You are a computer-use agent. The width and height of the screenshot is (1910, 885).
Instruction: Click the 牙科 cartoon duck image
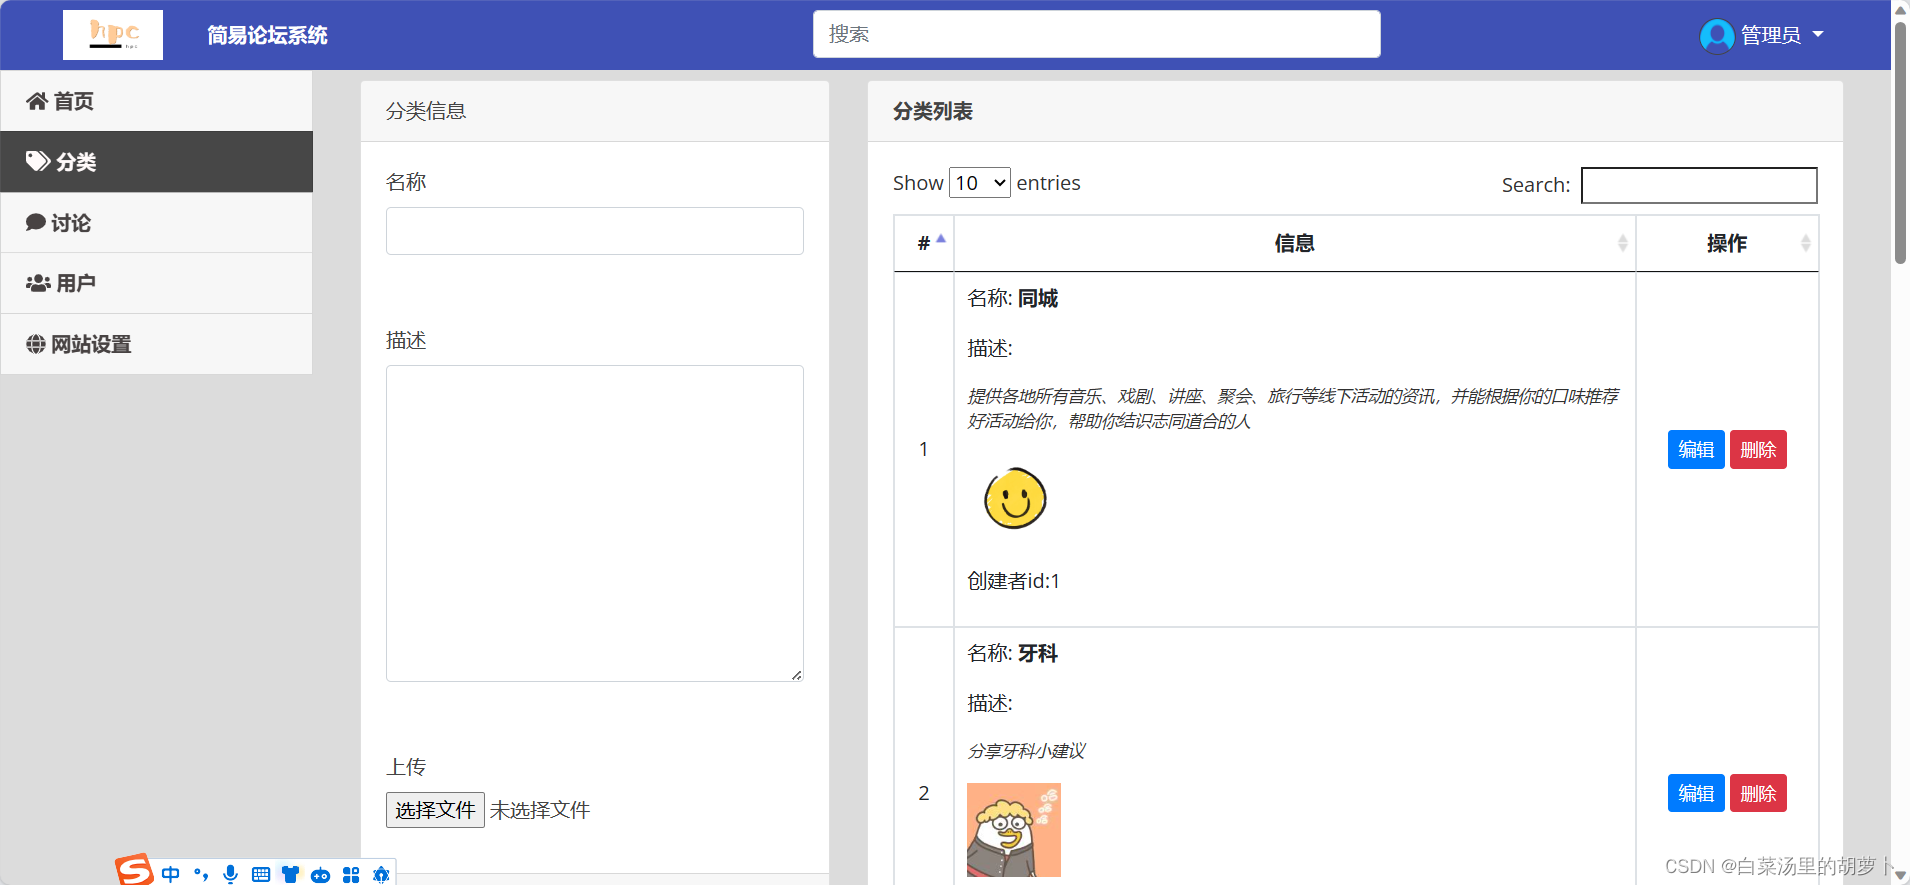click(1014, 830)
